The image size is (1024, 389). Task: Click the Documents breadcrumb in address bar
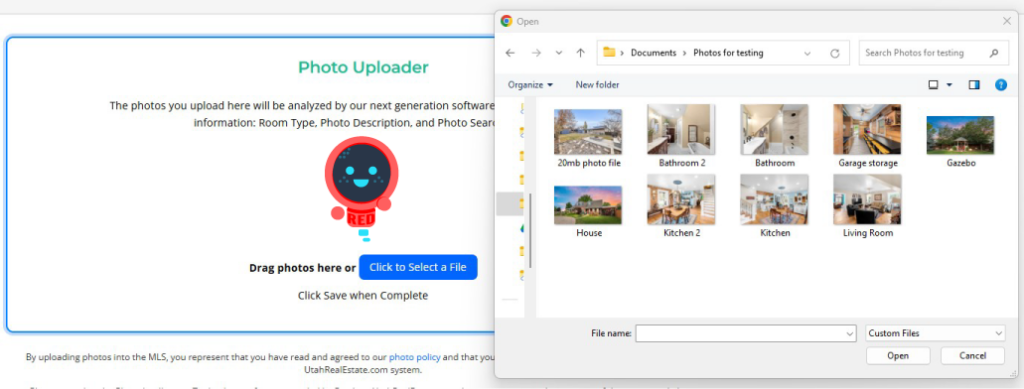click(653, 53)
